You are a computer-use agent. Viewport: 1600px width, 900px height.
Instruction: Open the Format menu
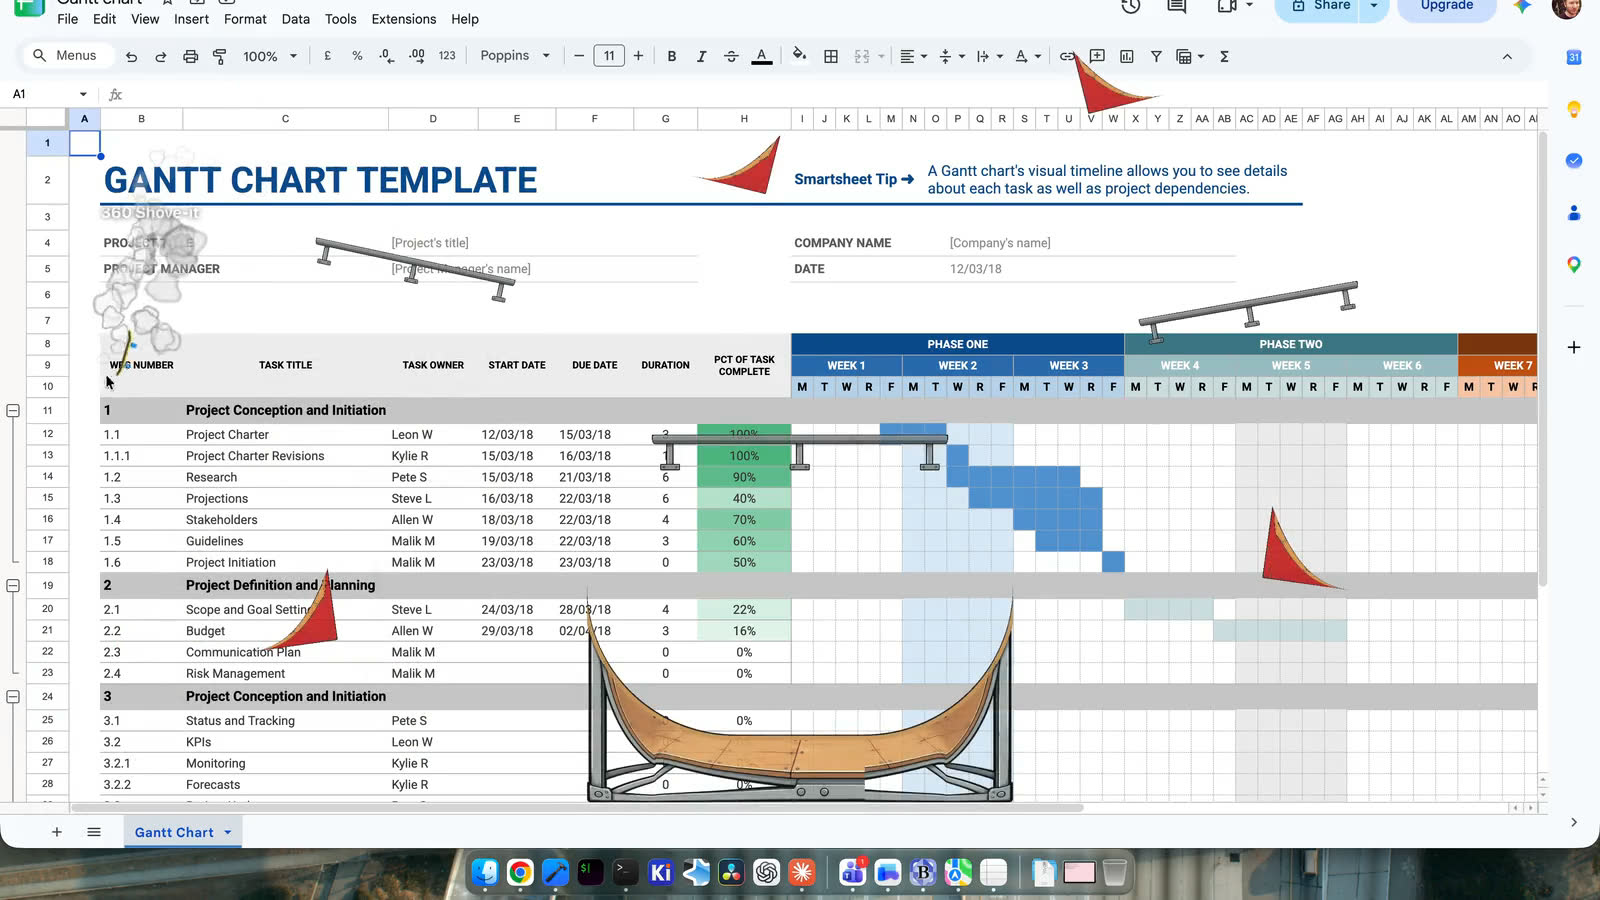245,19
